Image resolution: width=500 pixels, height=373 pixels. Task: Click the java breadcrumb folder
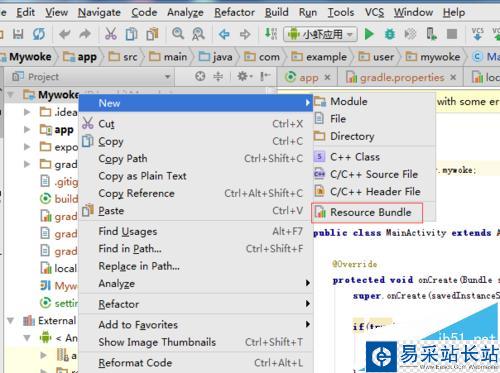click(216, 57)
